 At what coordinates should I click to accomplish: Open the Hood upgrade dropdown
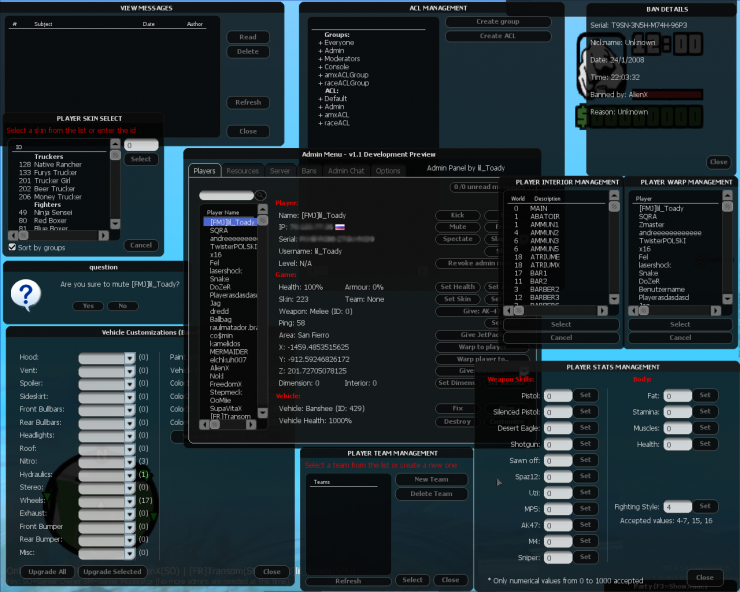pos(129,357)
